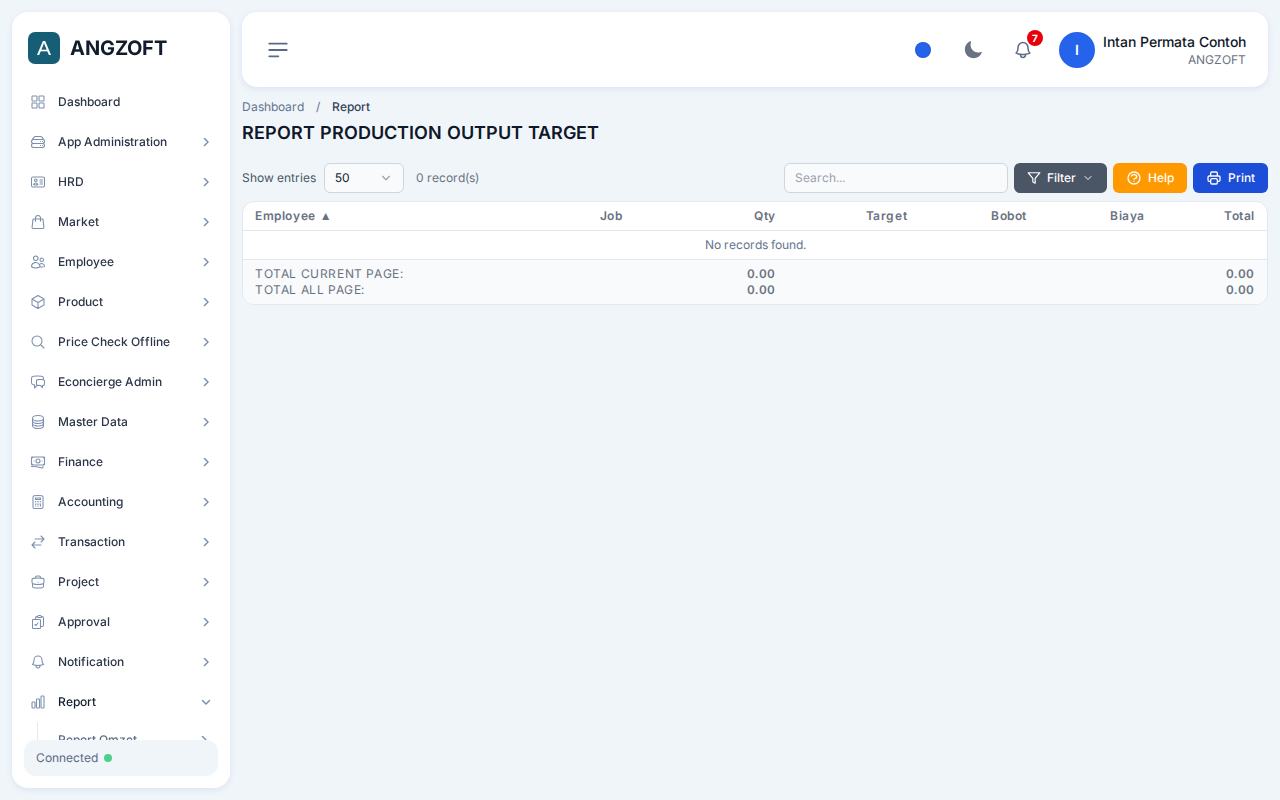This screenshot has width=1280, height=800.
Task: Expand the Employee menu chevron
Action: click(x=206, y=262)
